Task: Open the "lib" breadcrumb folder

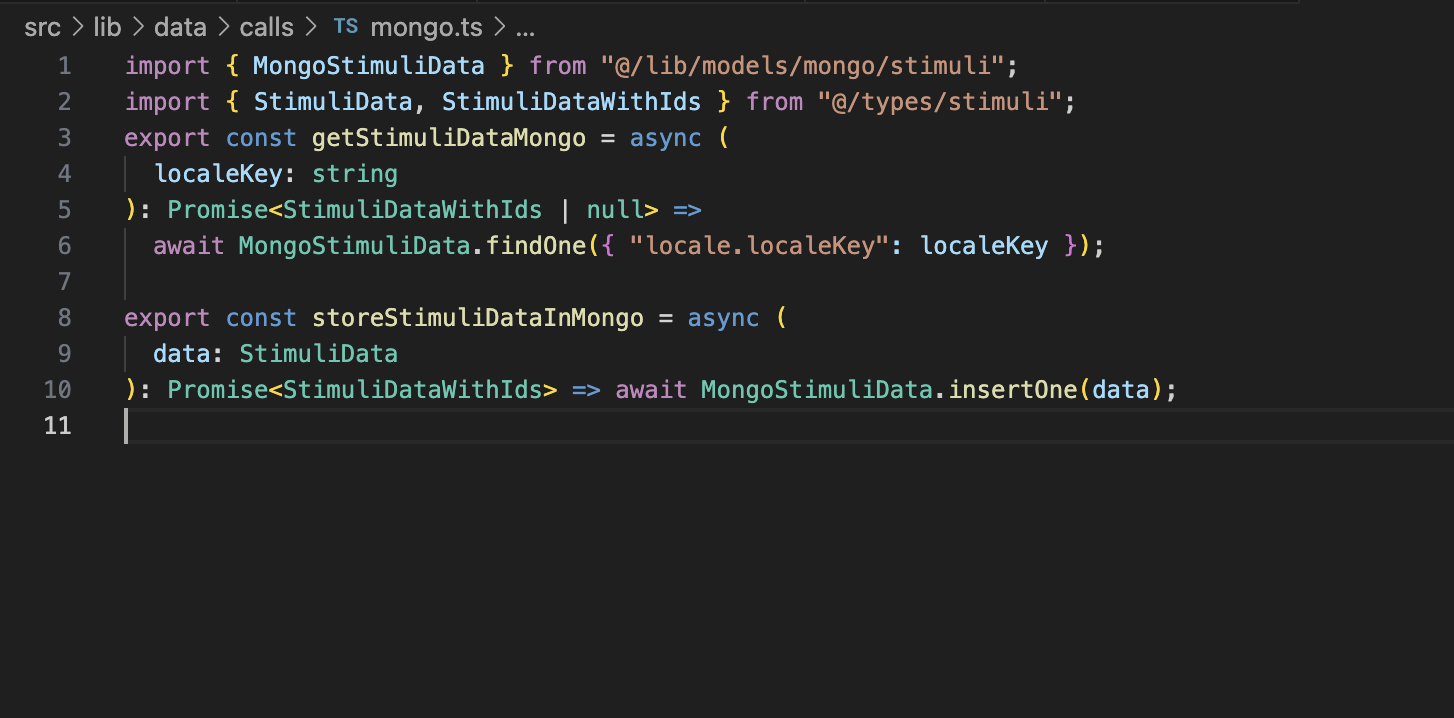Action: tap(107, 27)
